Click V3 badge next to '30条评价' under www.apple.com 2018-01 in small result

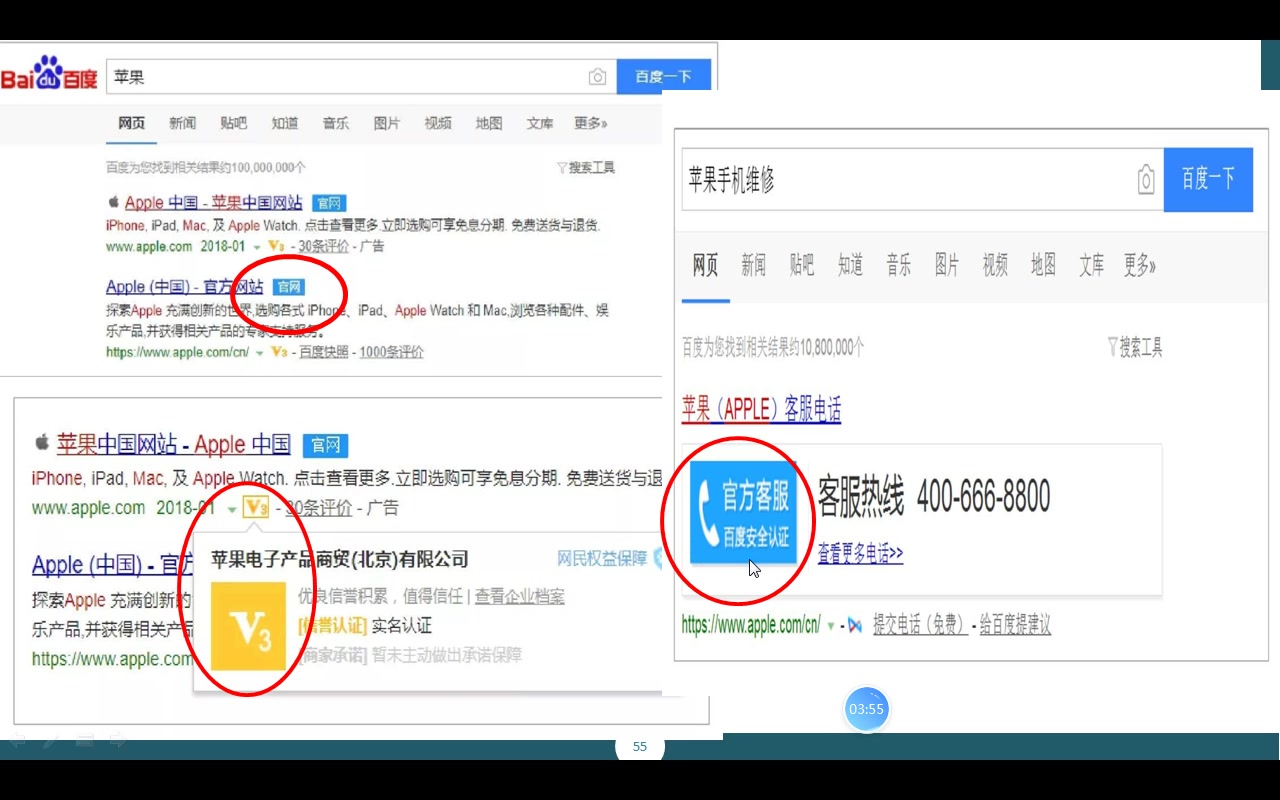coord(277,246)
